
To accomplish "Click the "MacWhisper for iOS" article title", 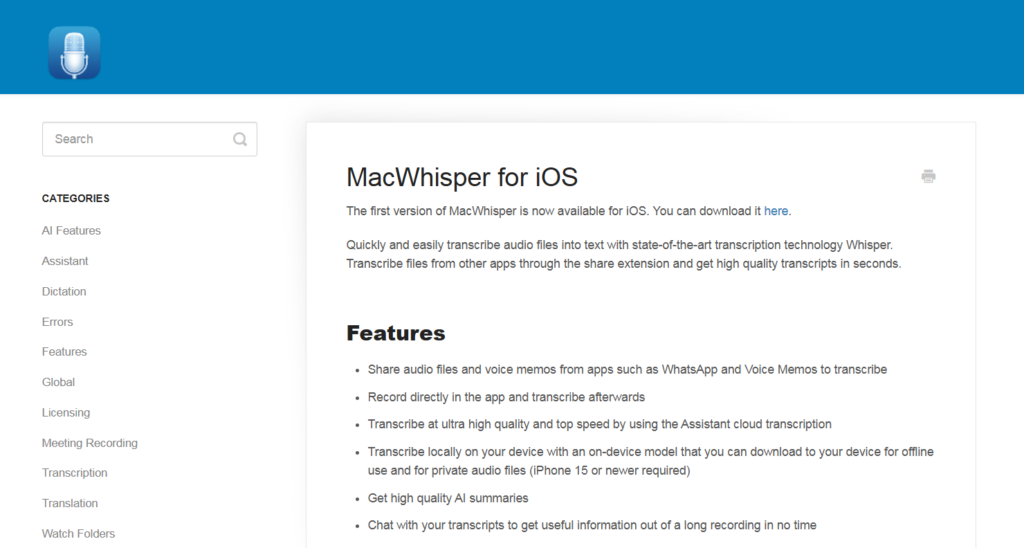I will point(462,177).
